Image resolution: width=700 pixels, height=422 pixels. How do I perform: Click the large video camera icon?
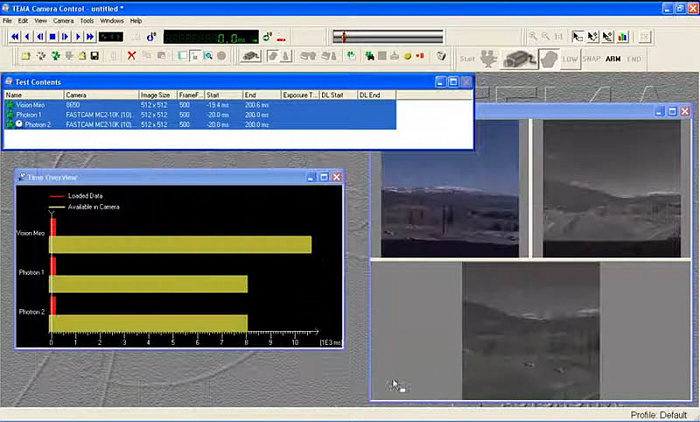[519, 59]
